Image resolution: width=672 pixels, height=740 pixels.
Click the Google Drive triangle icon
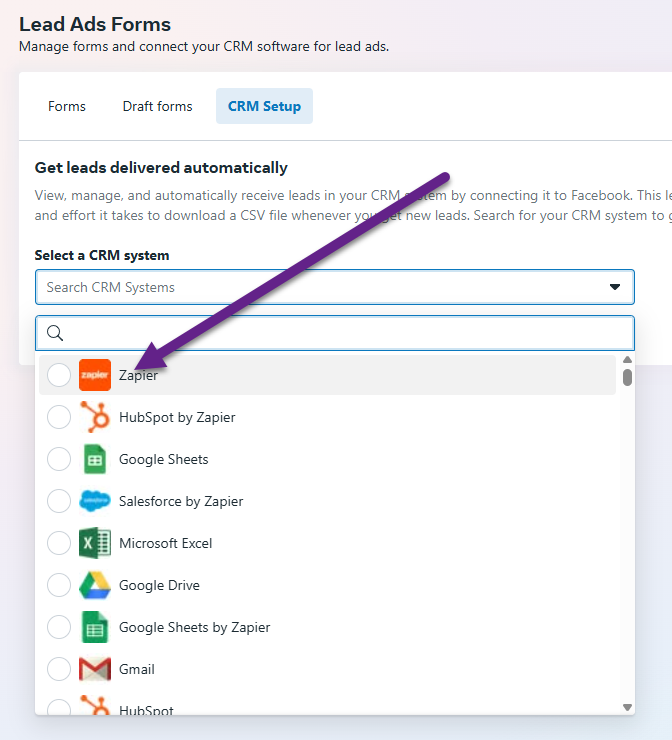pos(95,585)
